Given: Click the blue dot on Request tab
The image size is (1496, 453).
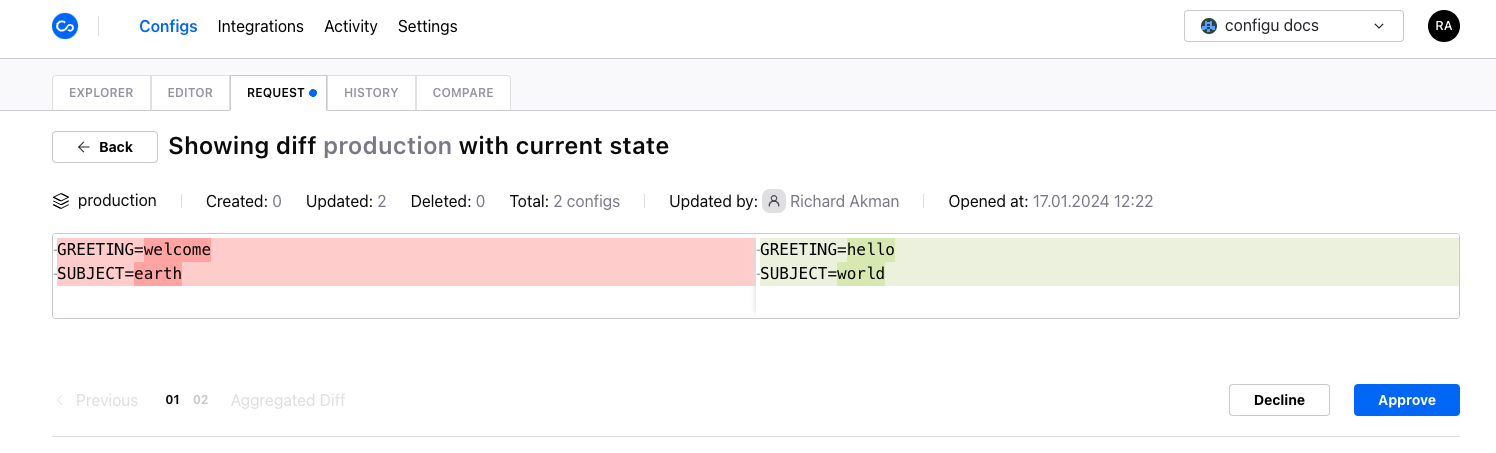Looking at the screenshot, I should [313, 93].
